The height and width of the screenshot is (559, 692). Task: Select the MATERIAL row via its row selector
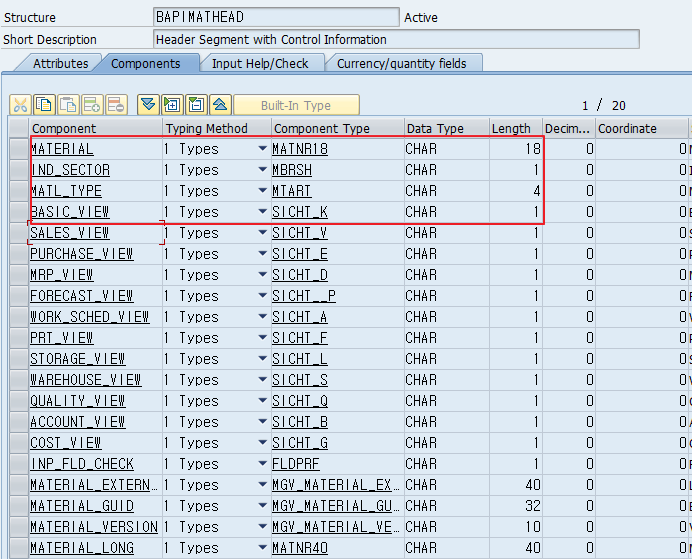(19, 149)
